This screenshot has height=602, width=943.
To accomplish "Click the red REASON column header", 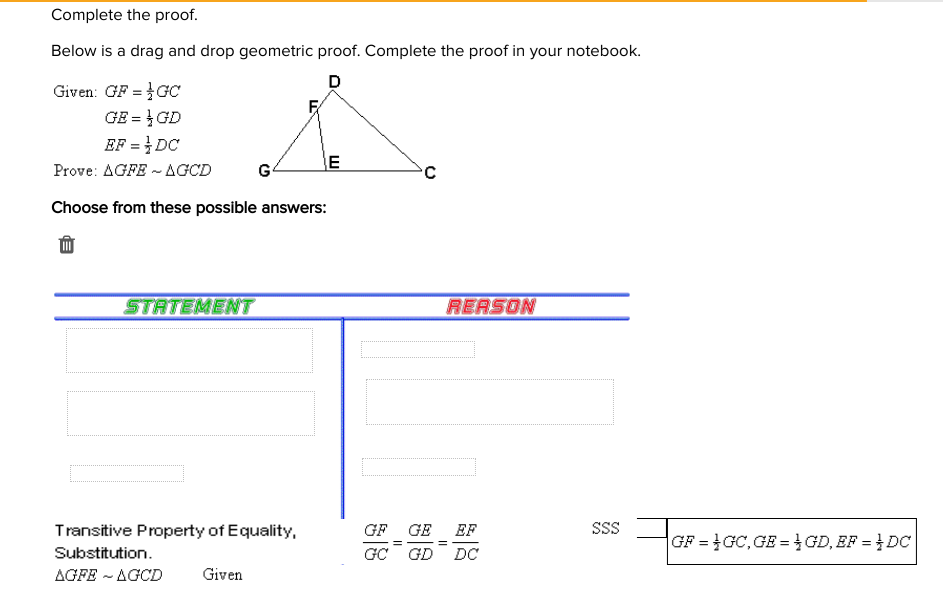I will (491, 307).
